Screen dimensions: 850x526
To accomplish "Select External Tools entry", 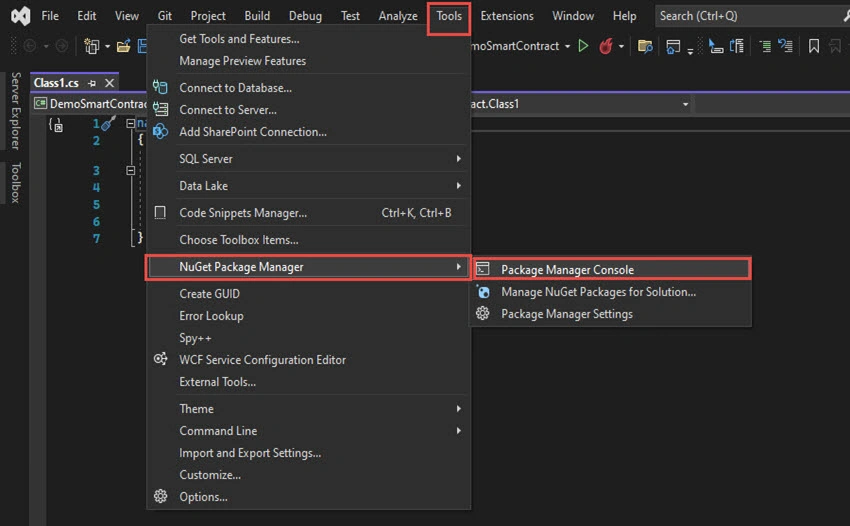I will [308, 382].
